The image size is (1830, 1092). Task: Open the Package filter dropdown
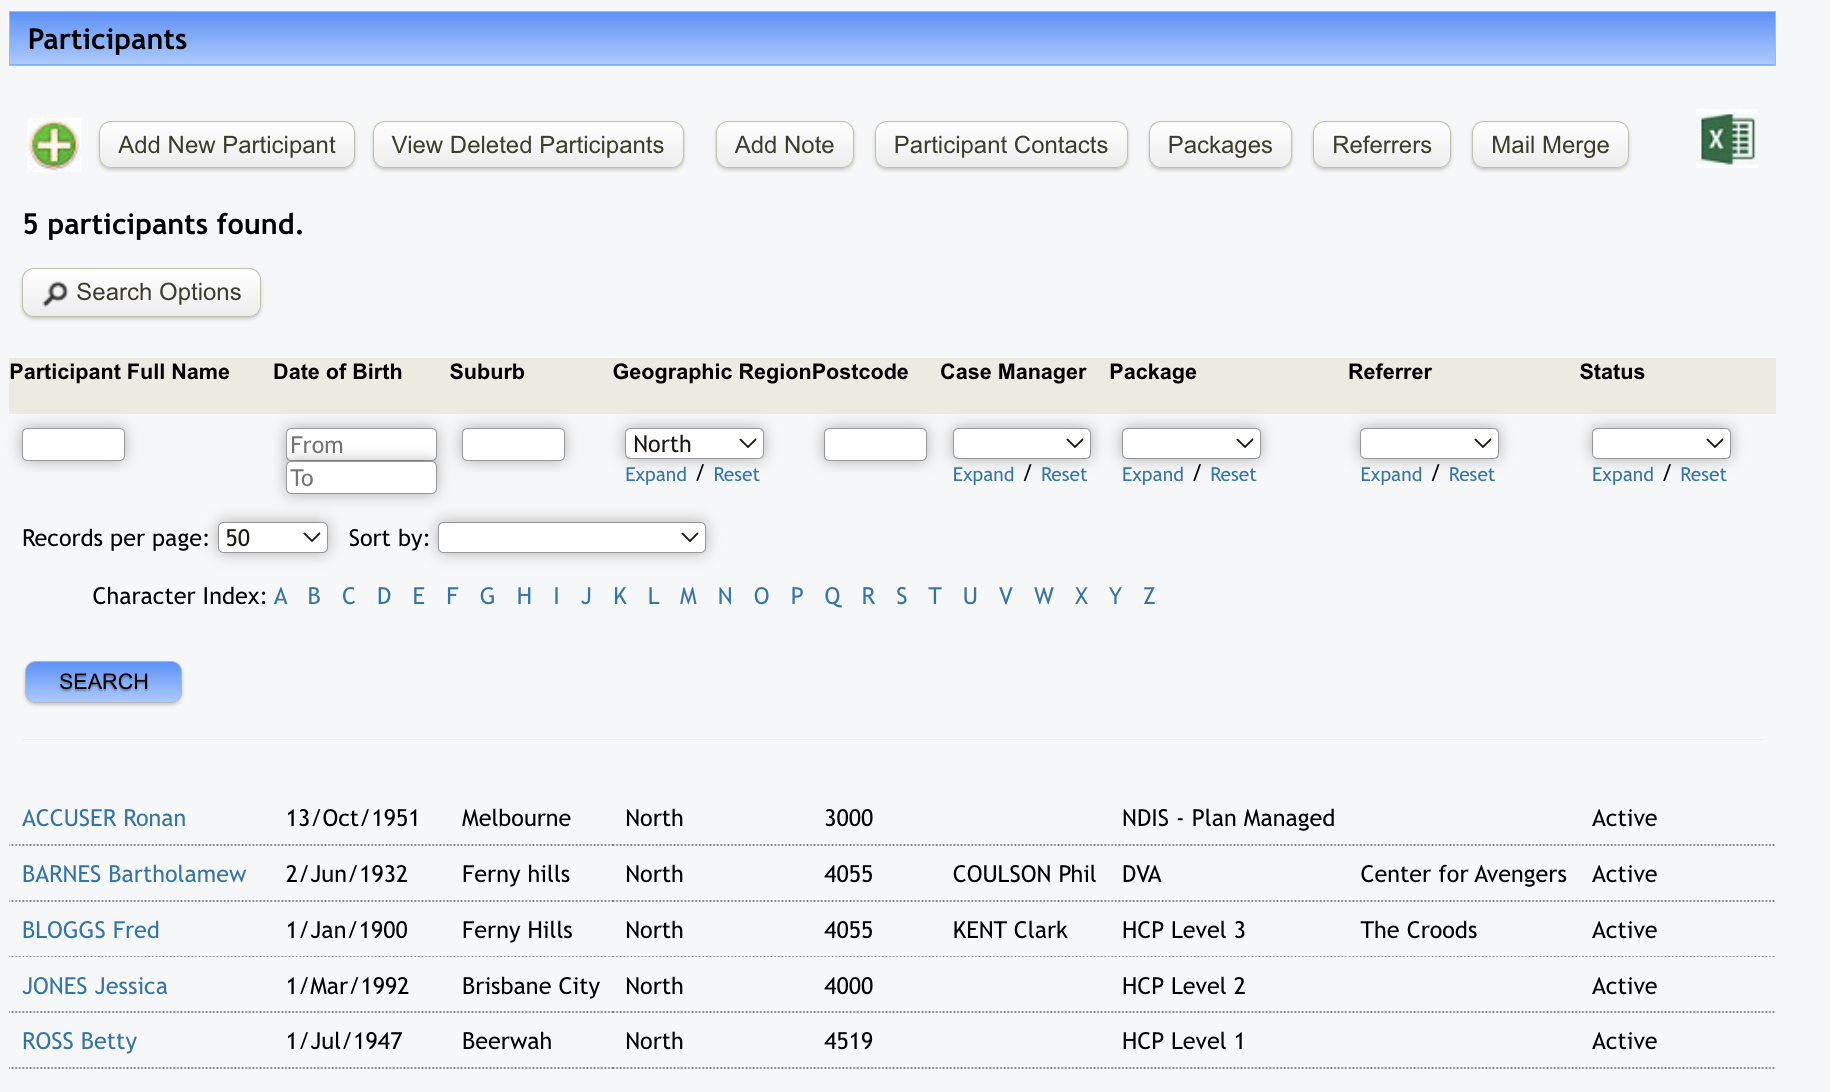point(1190,443)
